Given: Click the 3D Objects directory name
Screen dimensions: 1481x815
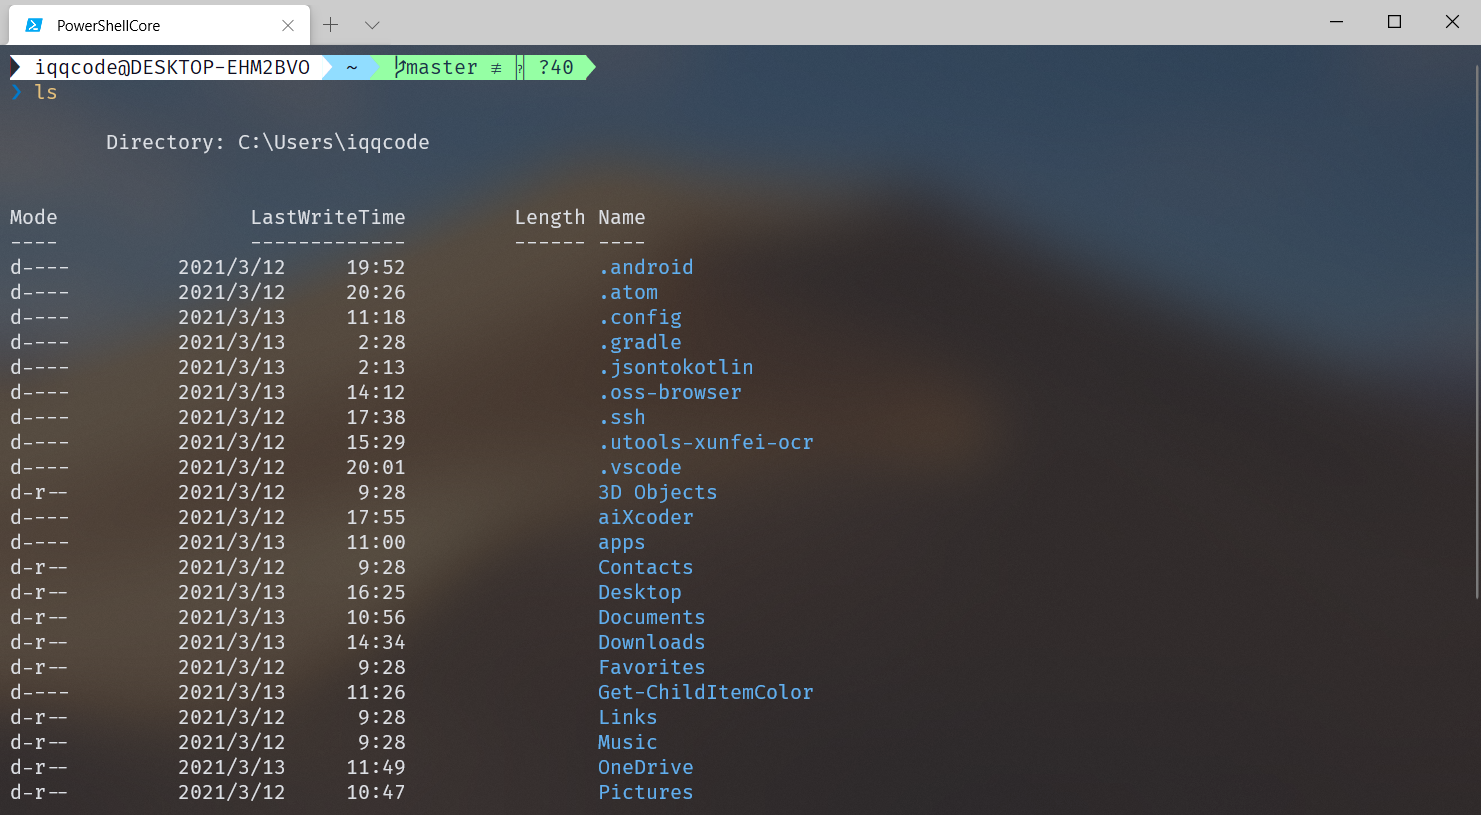Looking at the screenshot, I should click(658, 492).
